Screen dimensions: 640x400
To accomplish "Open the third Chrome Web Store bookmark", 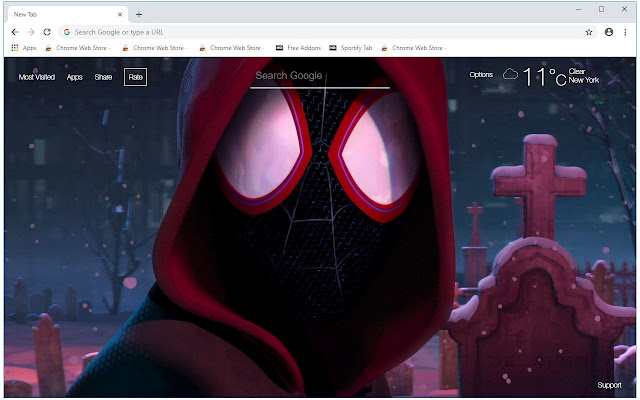I will 231,48.
